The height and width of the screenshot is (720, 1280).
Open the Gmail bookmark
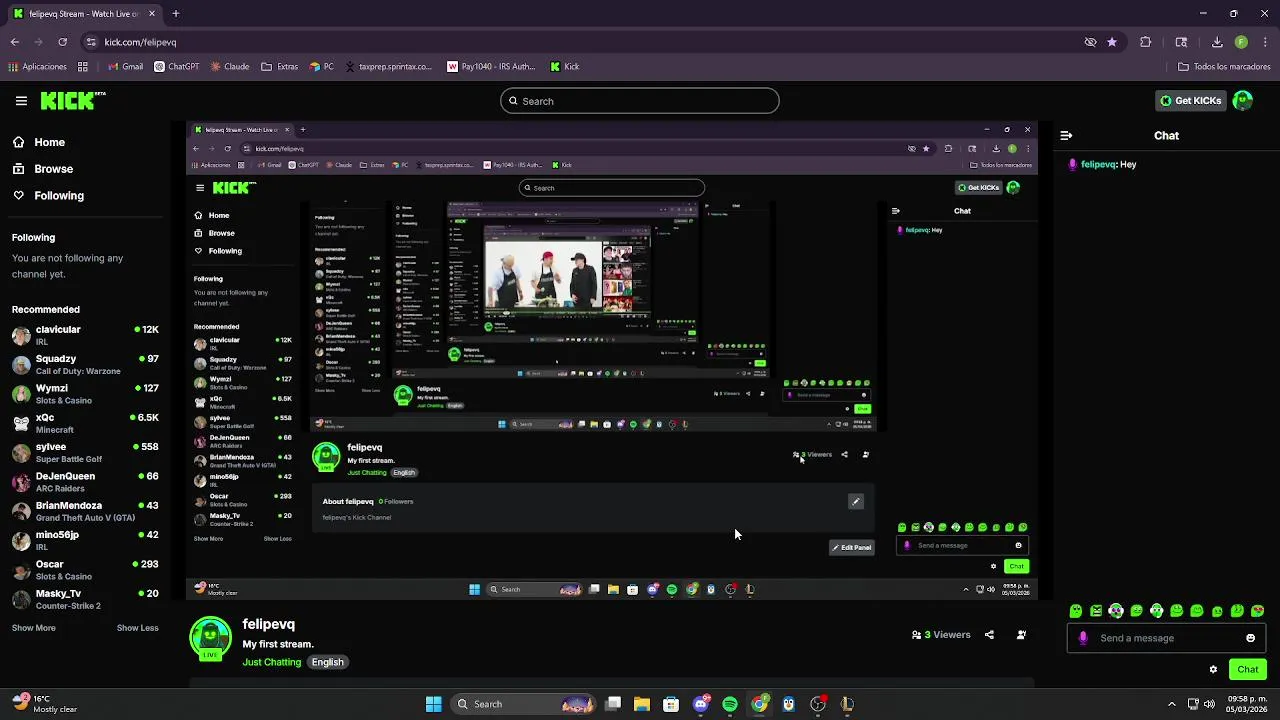click(x=125, y=67)
